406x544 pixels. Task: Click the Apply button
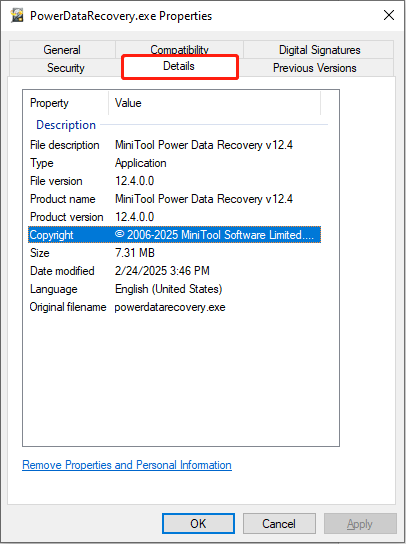click(360, 524)
